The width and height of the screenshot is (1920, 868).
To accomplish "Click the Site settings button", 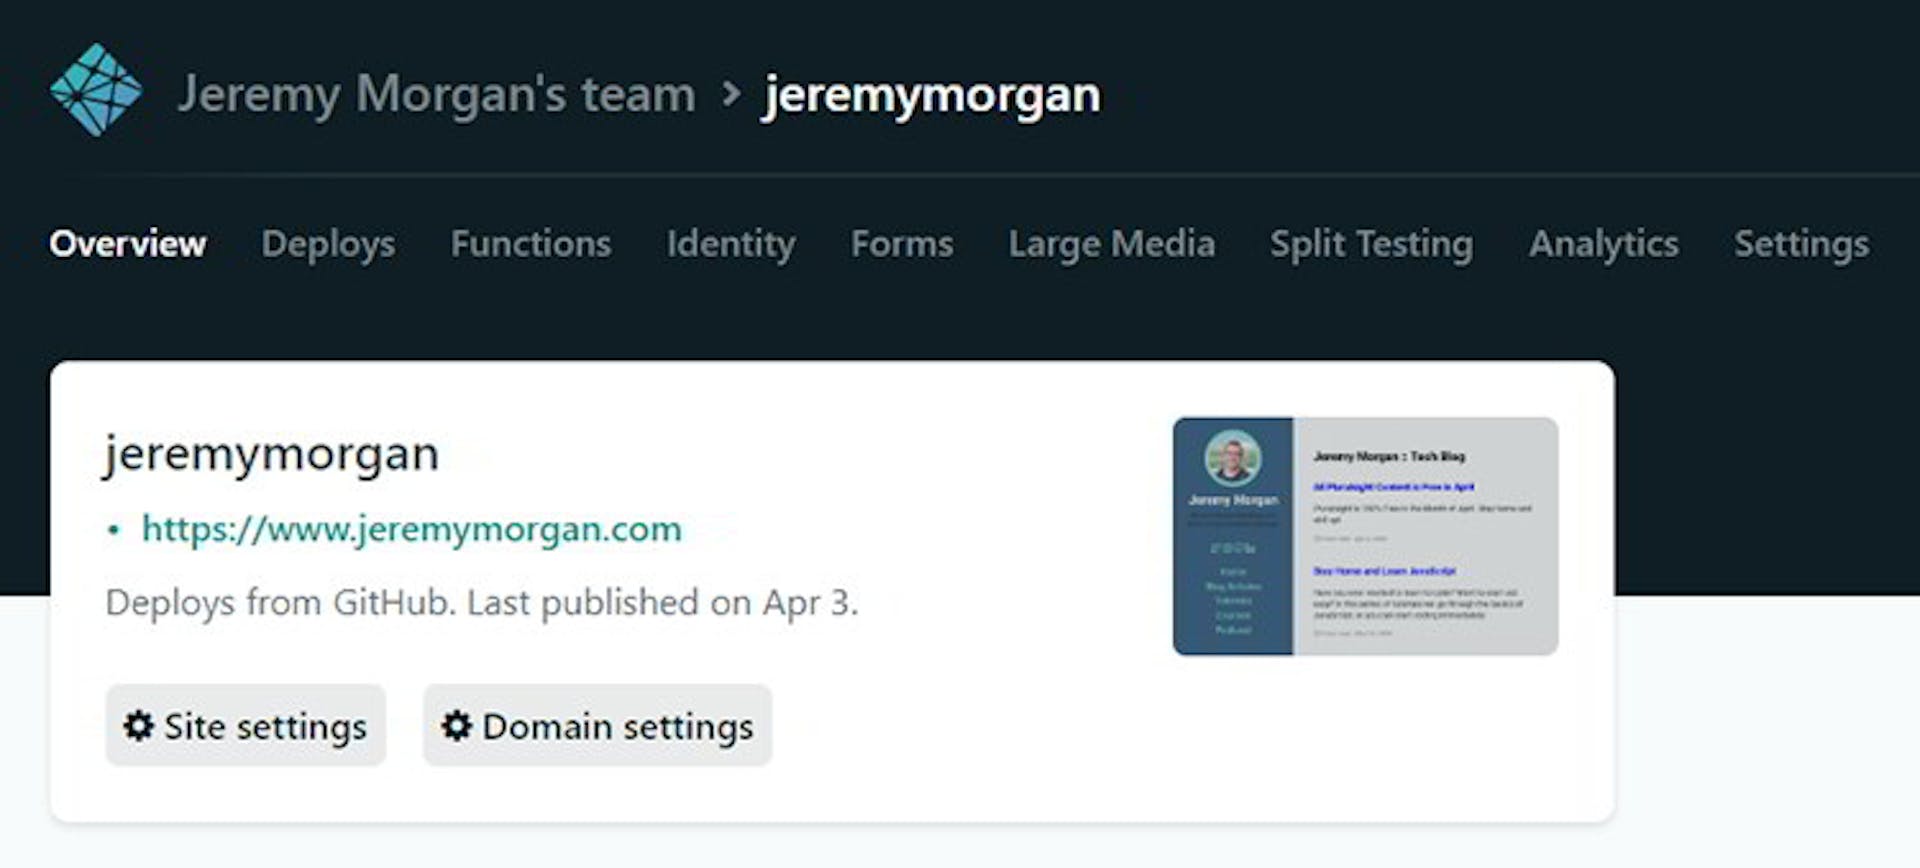I will (x=246, y=726).
